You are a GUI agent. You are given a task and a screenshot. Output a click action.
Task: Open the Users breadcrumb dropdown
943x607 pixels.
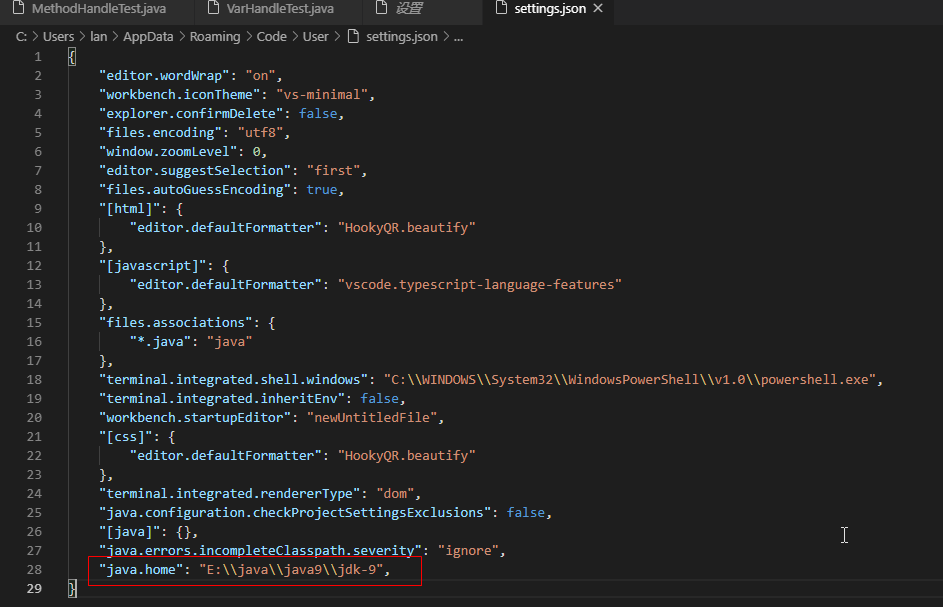[58, 35]
